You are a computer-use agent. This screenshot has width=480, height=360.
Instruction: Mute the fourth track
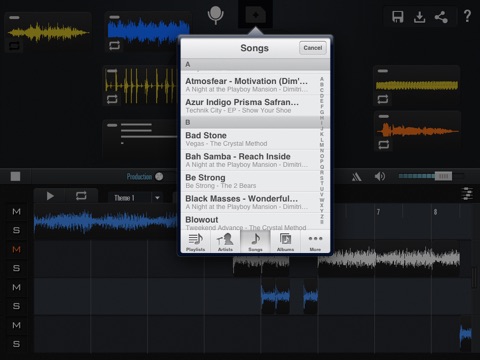coord(16,325)
